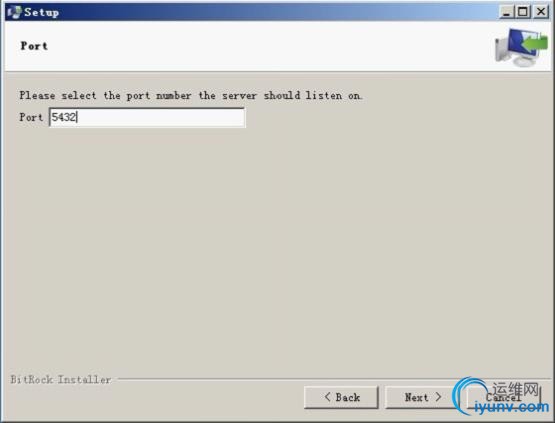Proceed to the next step with Next
This screenshot has height=423, width=555.
click(422, 397)
